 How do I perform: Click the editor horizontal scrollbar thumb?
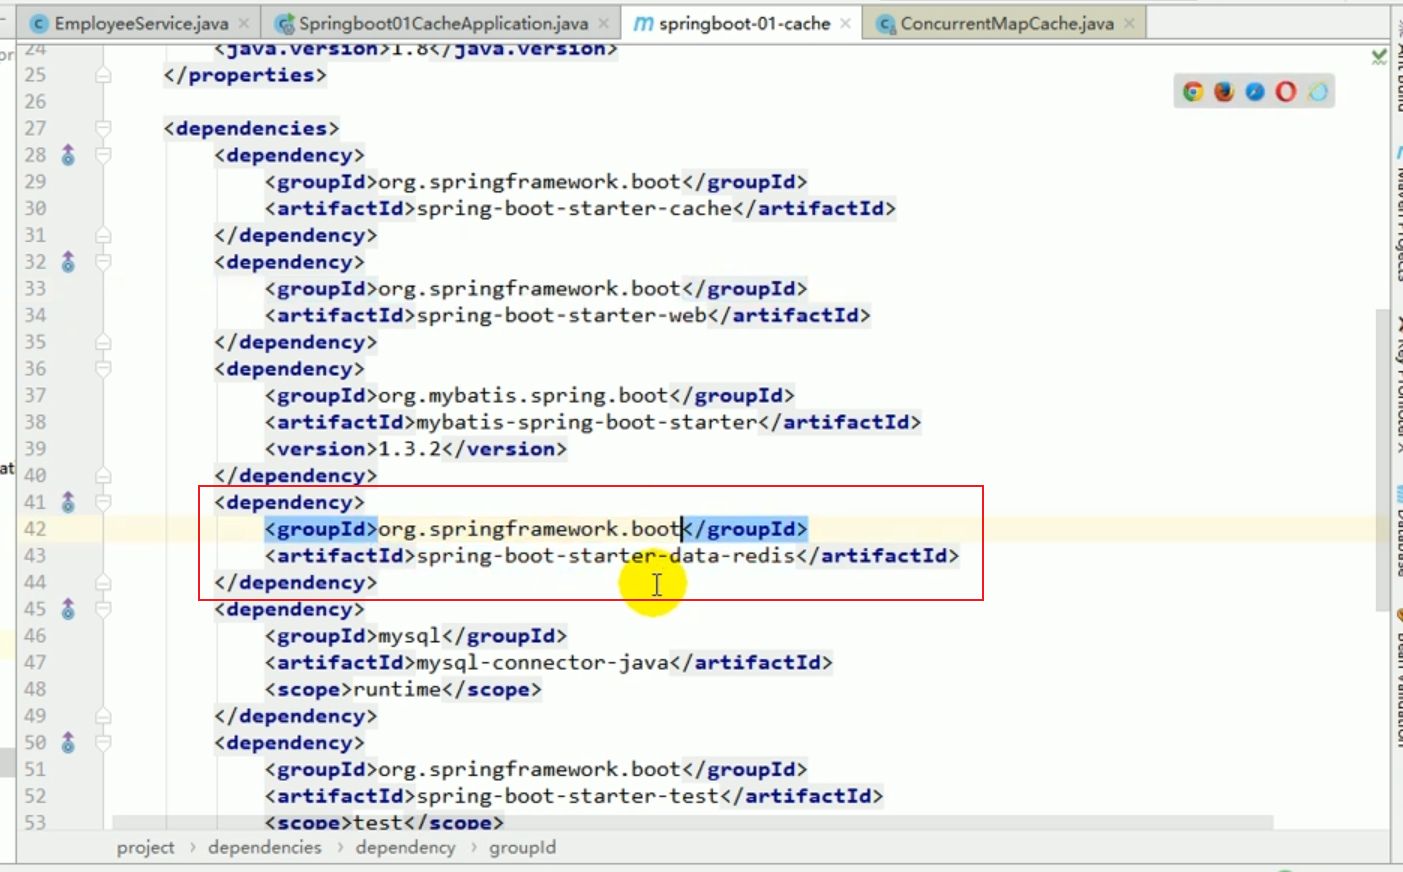[x=693, y=822]
